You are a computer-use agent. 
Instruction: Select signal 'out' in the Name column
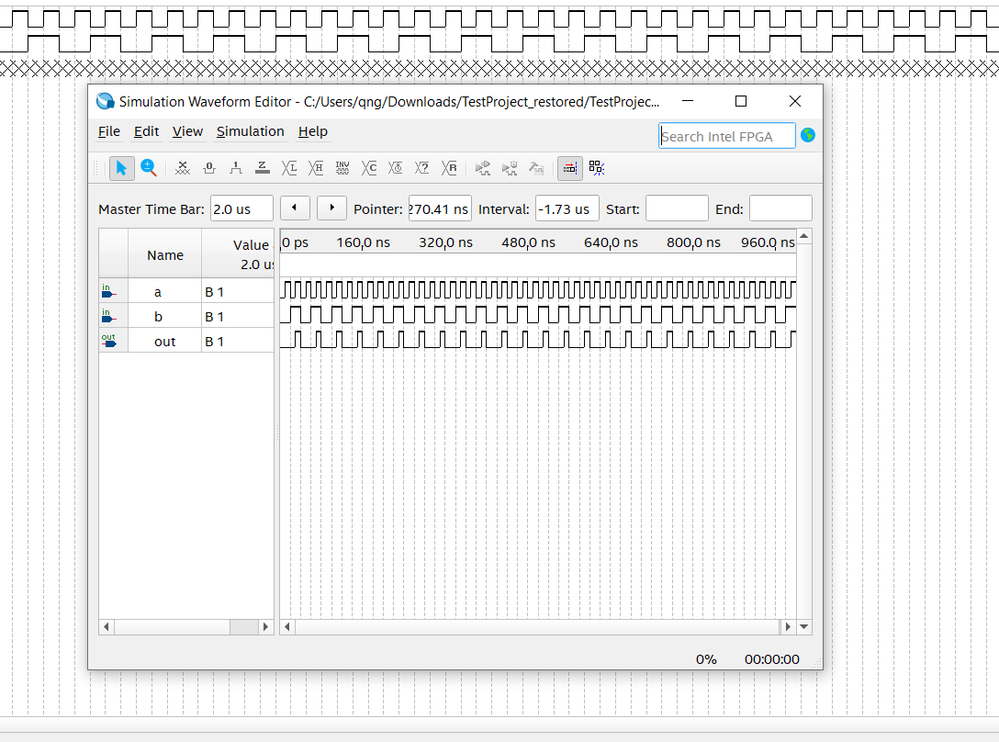[165, 342]
